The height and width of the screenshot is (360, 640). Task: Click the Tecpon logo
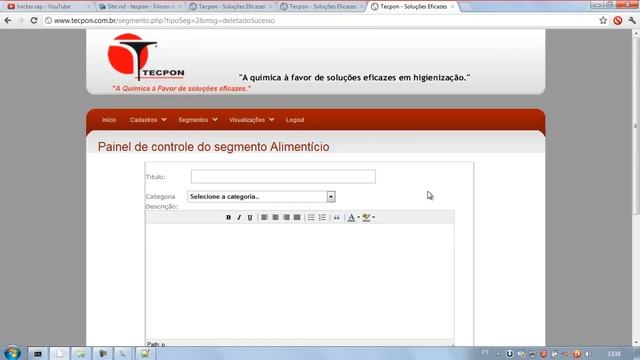146,57
